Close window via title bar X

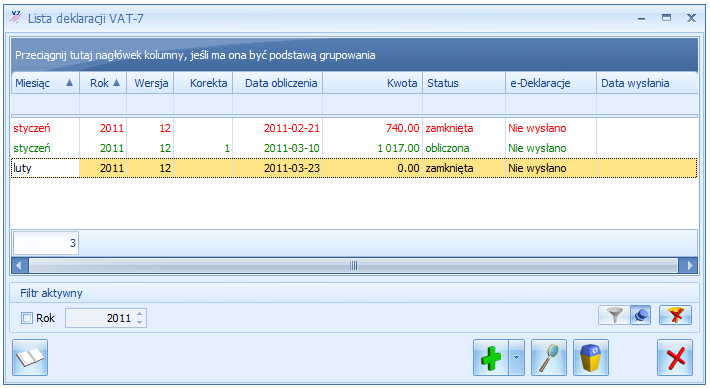pos(691,18)
